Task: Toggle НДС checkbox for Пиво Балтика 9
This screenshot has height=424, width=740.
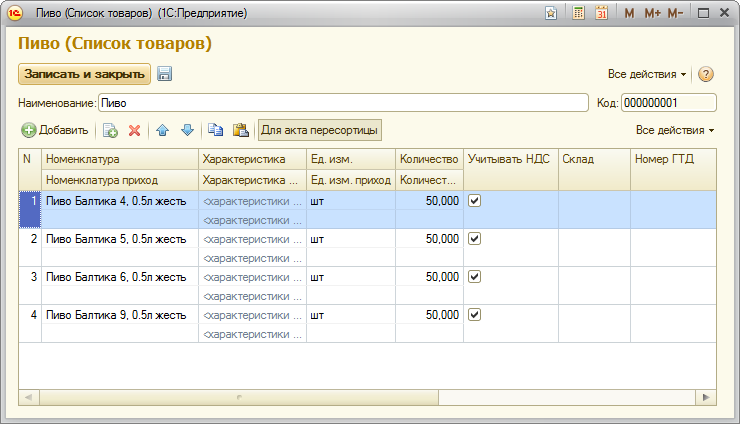Action: coord(474,314)
